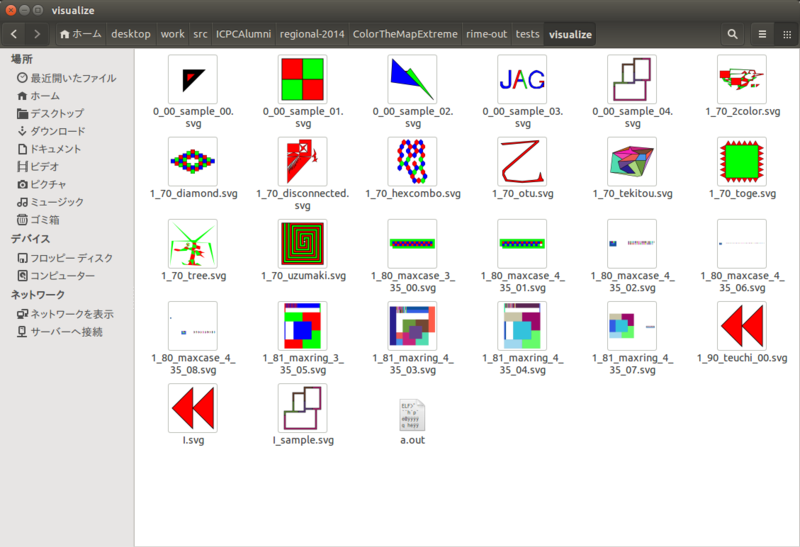Select 1_70_disconnected.svg thumbnail
Image resolution: width=800 pixels, height=547 pixels.
point(303,161)
